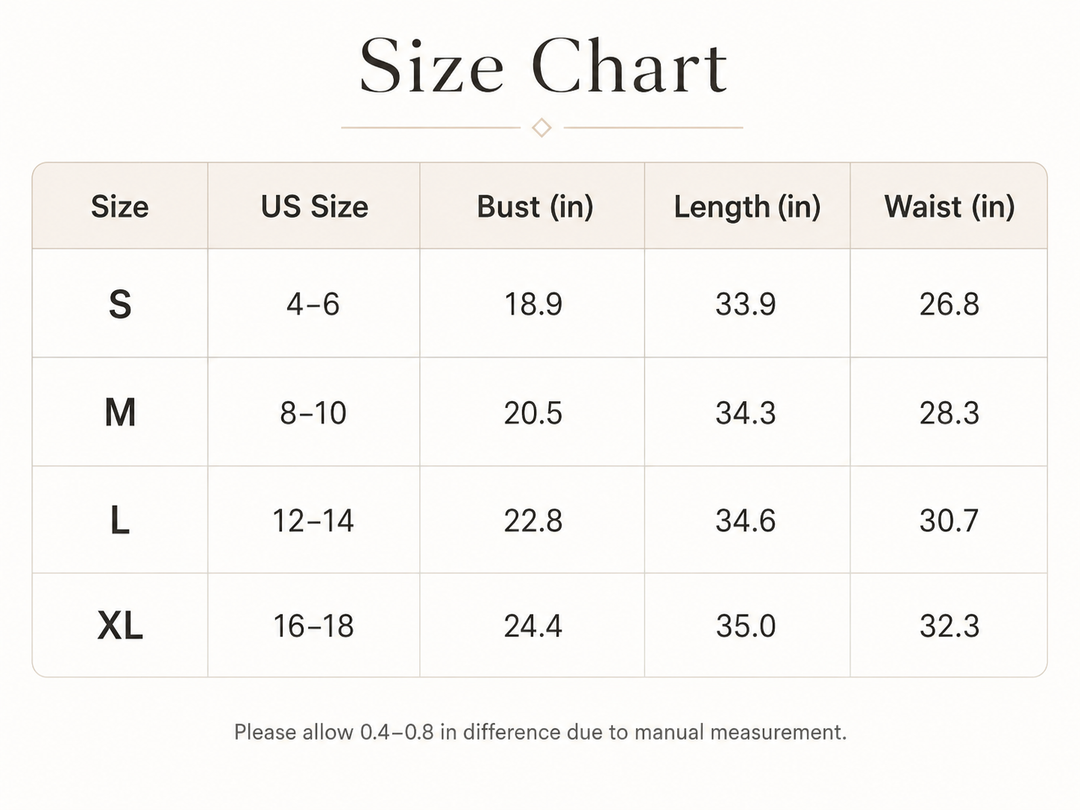Click the 12–14 US size cell
The image size is (1080, 810).
(x=313, y=520)
